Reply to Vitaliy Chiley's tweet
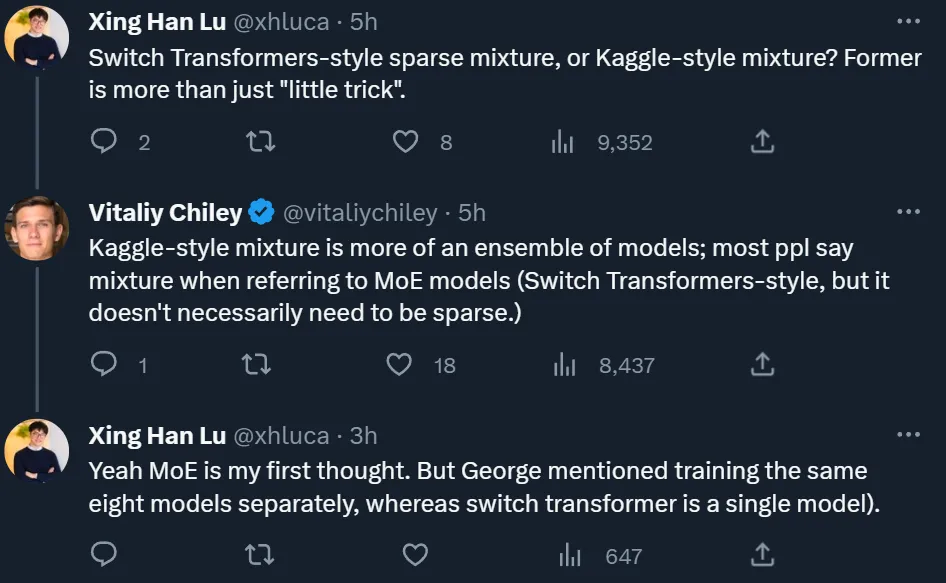The image size is (946, 583). click(105, 365)
